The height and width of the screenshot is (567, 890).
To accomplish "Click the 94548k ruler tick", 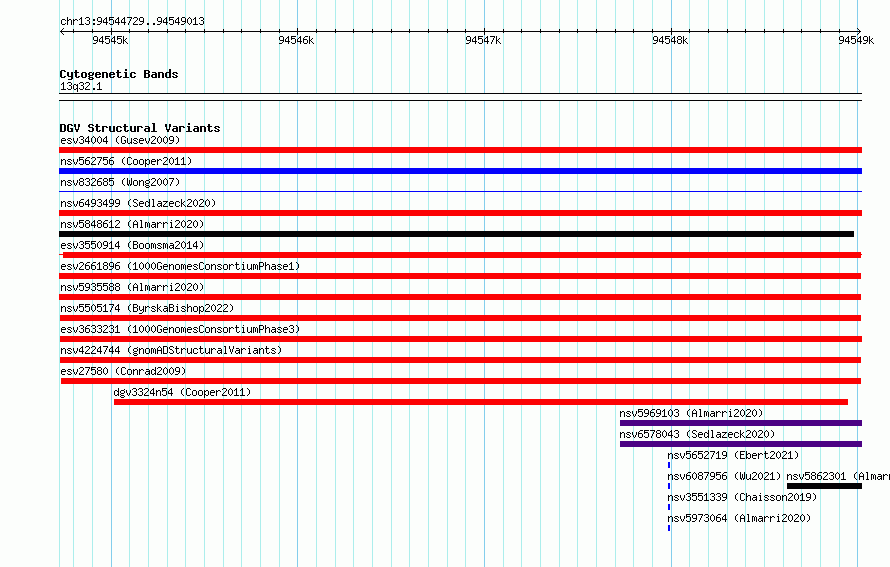I will point(670,40).
